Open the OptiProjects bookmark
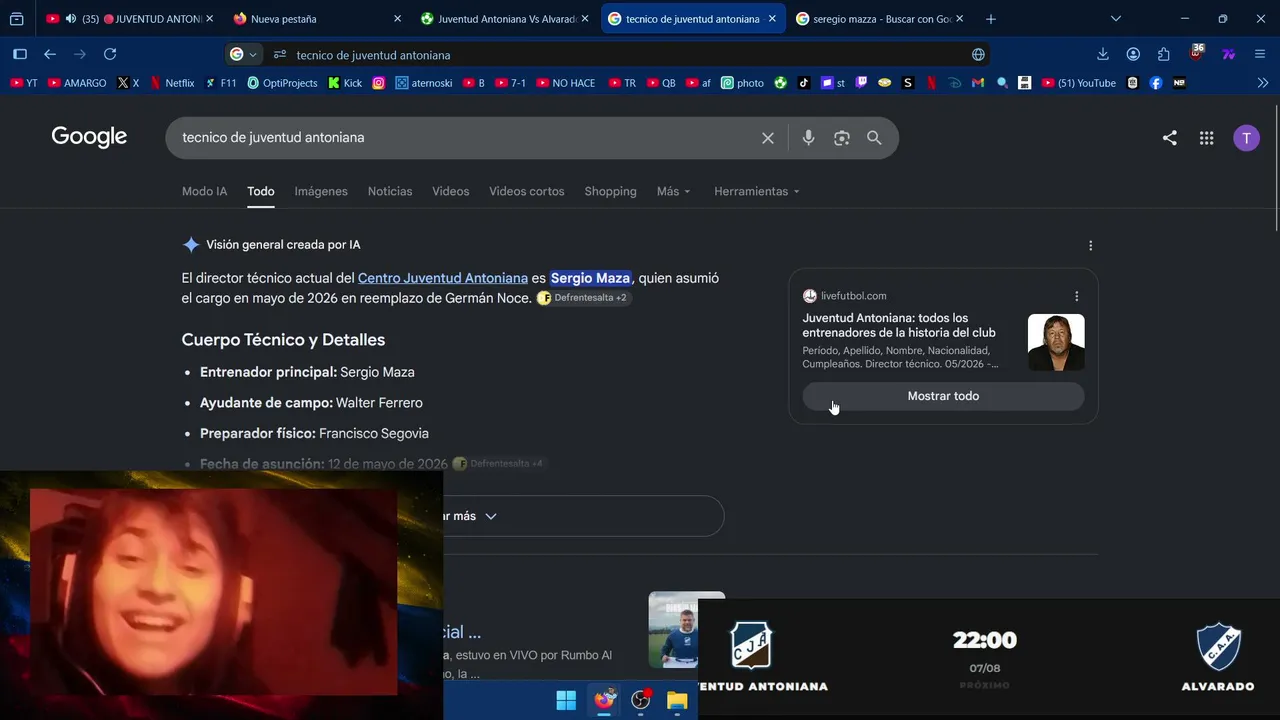This screenshot has height=720, width=1280. (282, 83)
